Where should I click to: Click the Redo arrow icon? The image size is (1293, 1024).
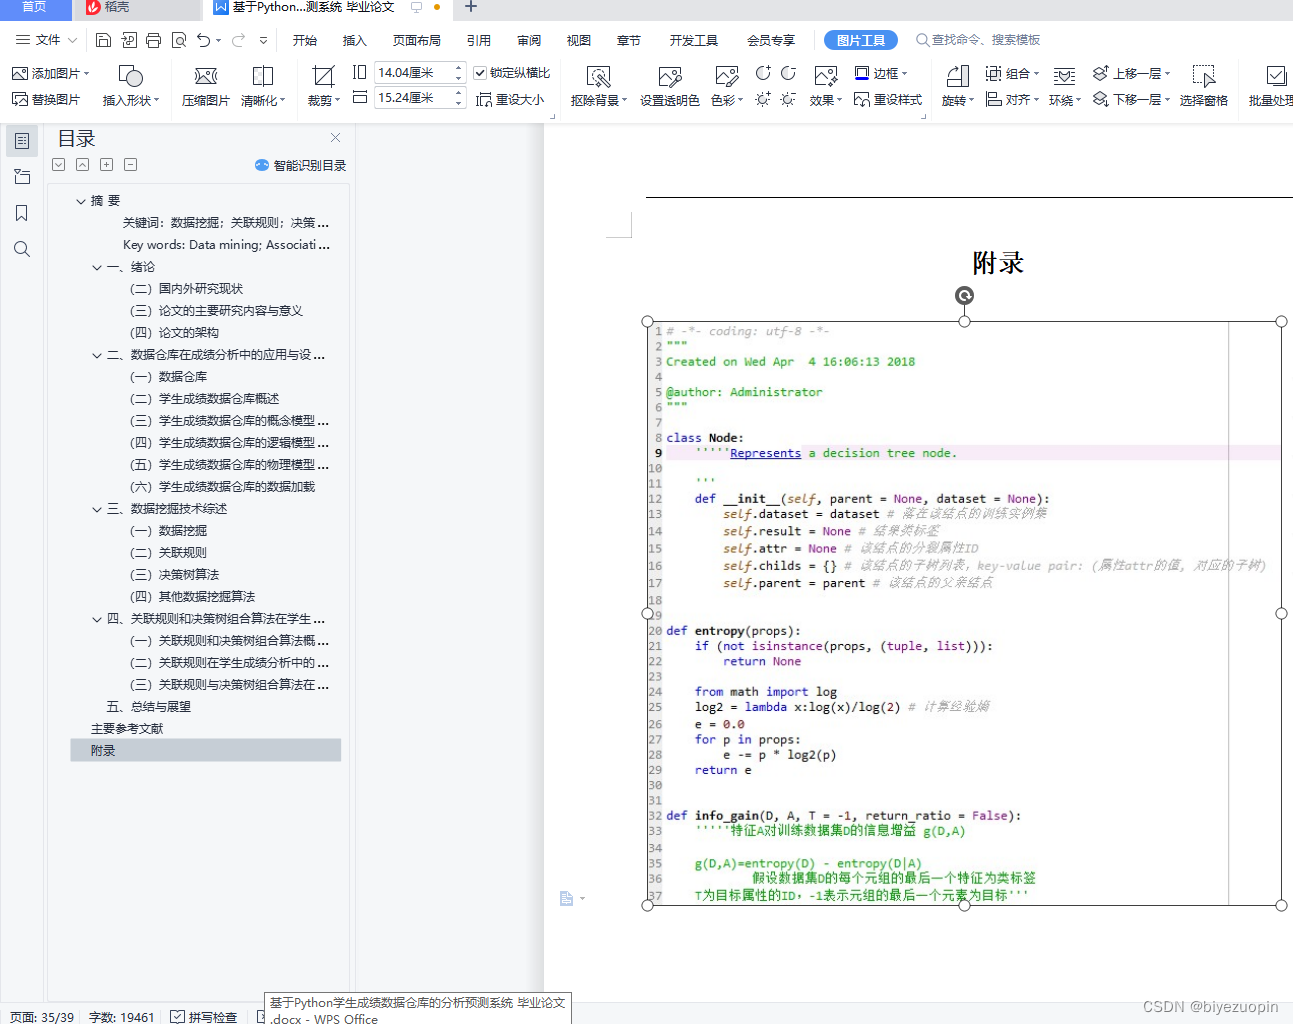[238, 40]
